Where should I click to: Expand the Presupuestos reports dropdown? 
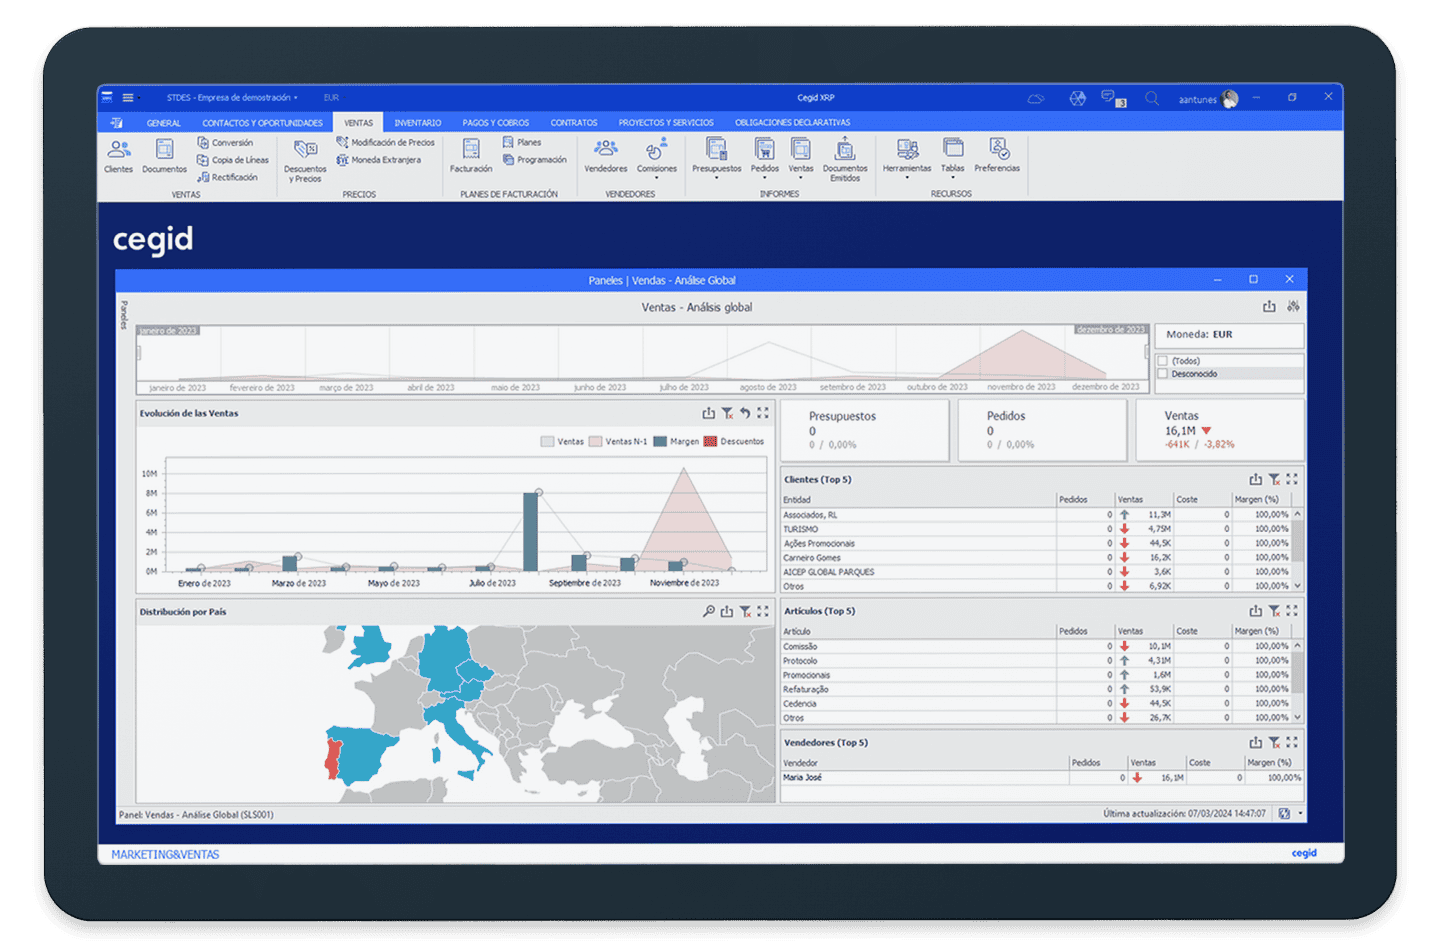tap(717, 177)
